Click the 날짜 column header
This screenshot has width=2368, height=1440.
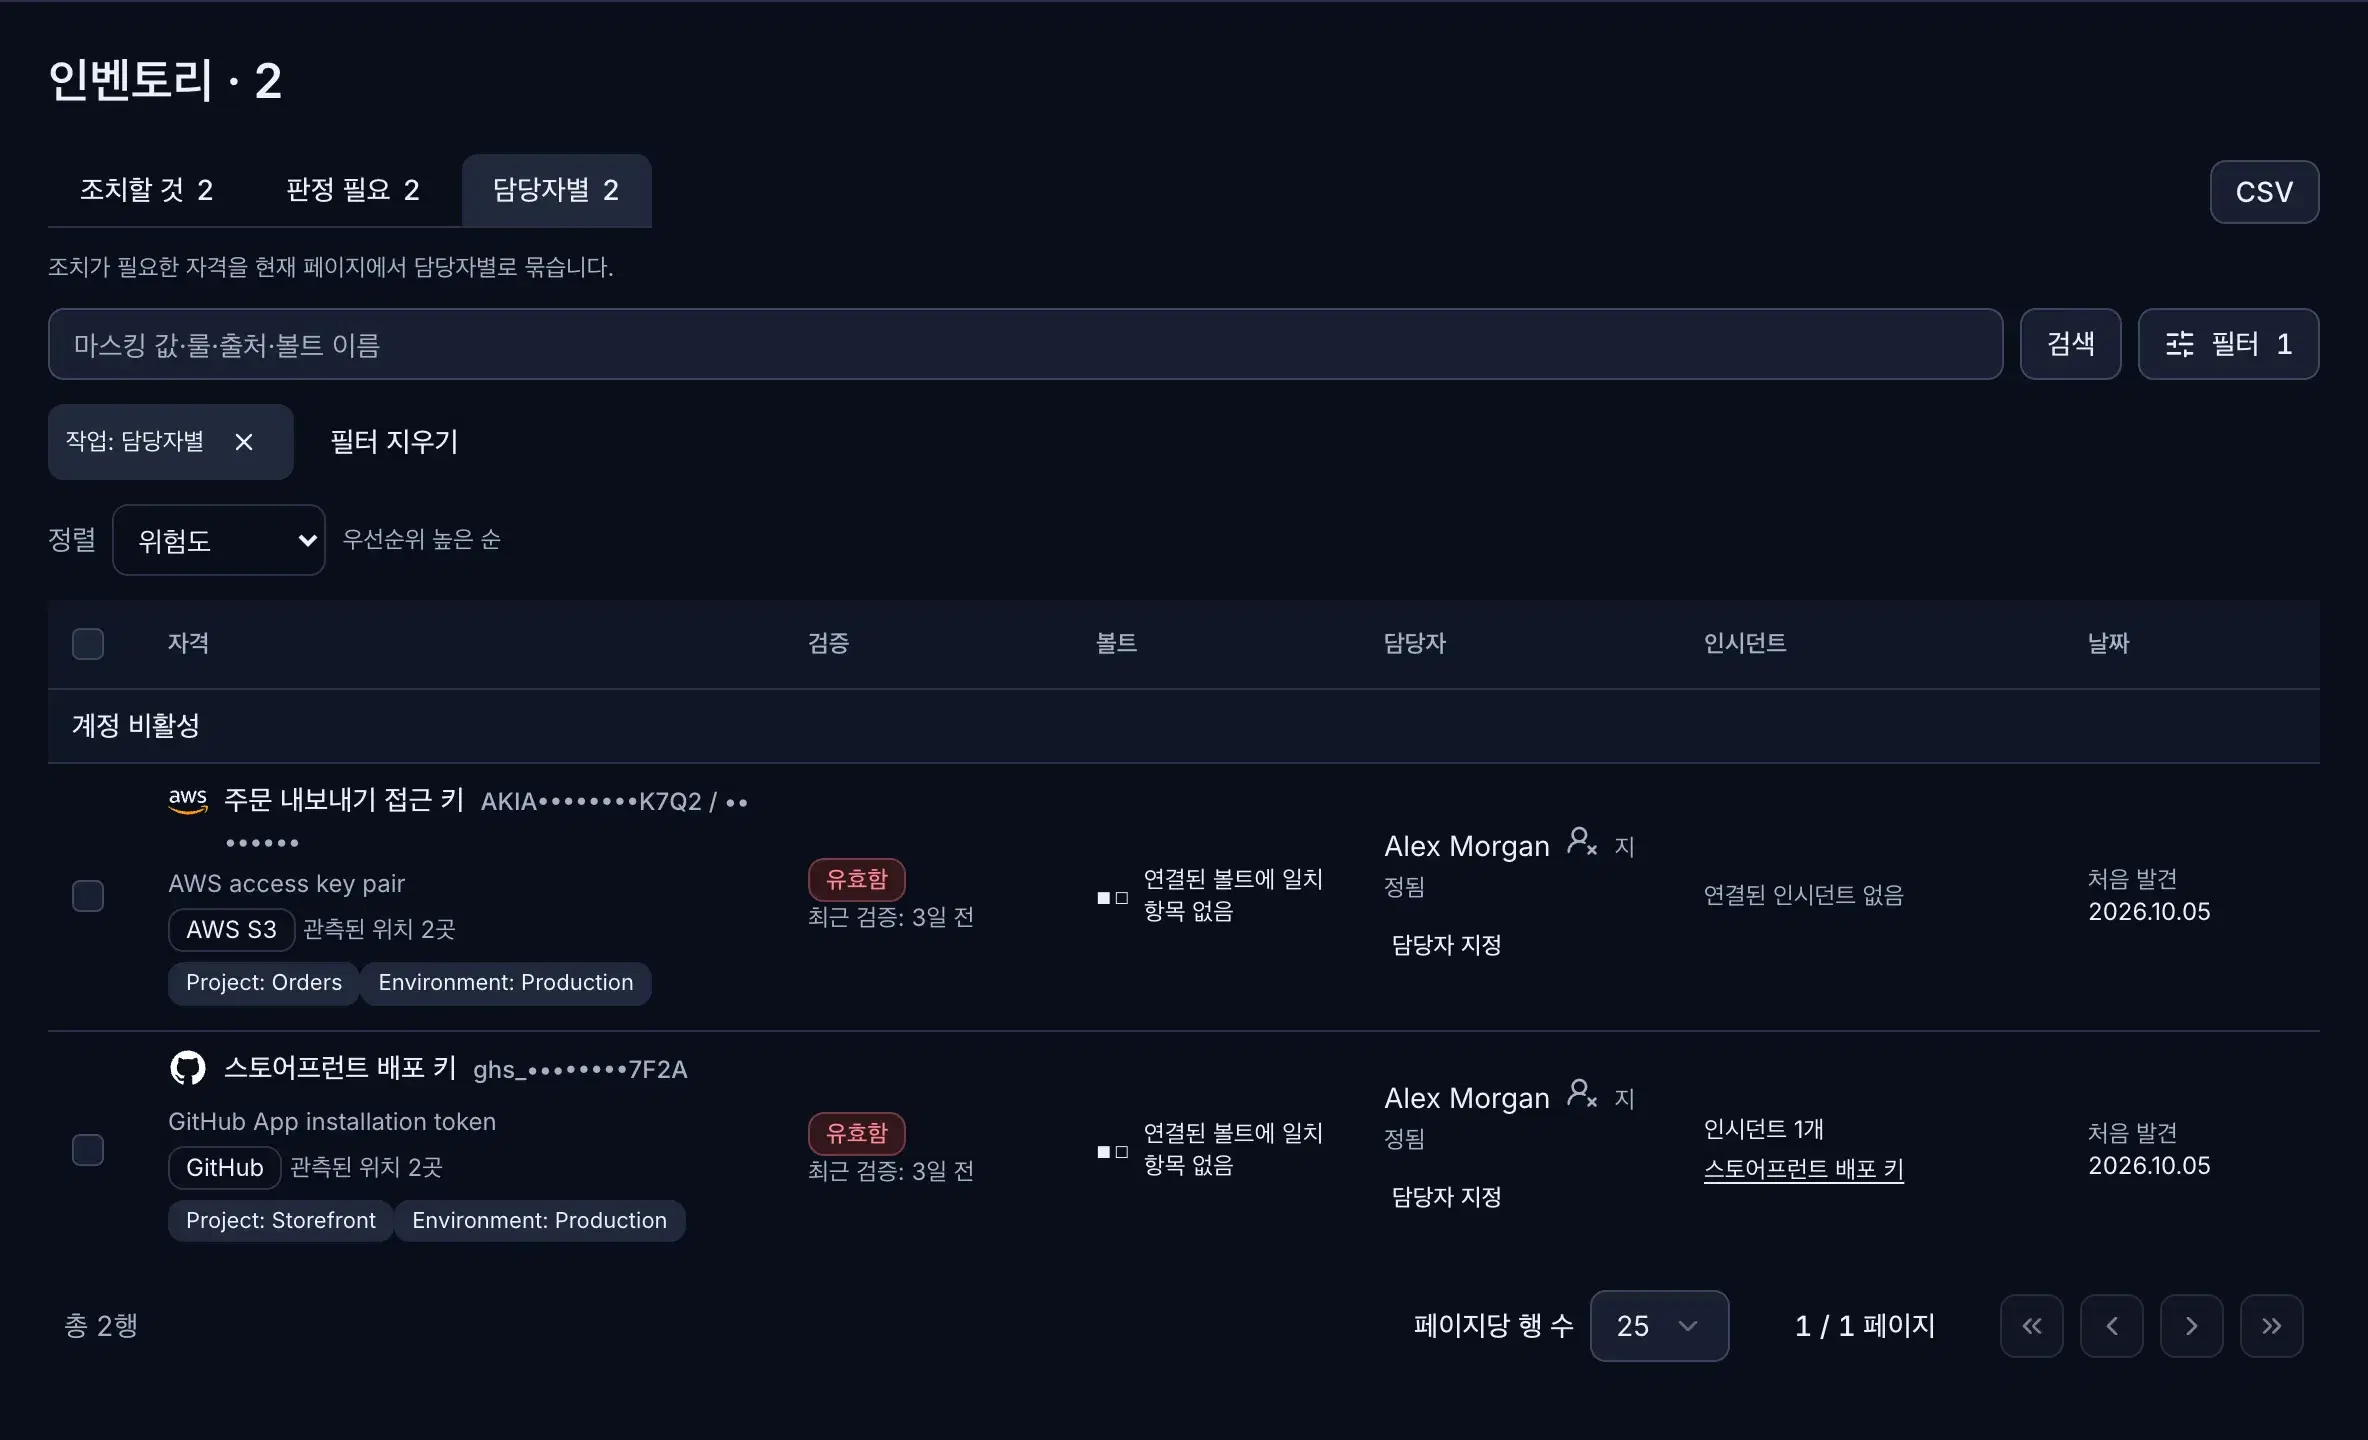click(2109, 644)
